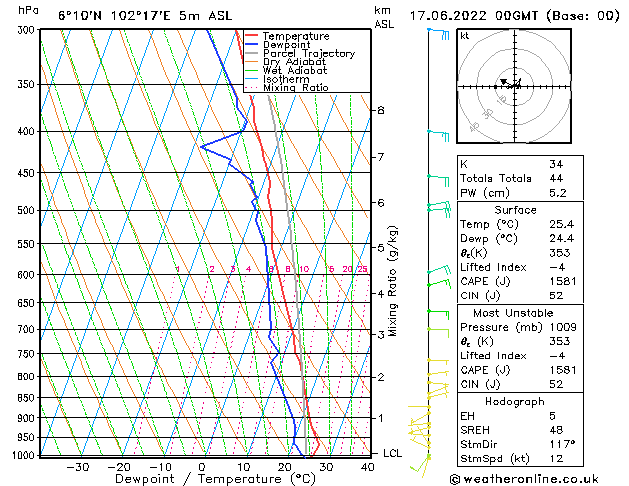Click the PW (cm) value 5.2
This screenshot has width=629, height=486.
click(x=558, y=193)
